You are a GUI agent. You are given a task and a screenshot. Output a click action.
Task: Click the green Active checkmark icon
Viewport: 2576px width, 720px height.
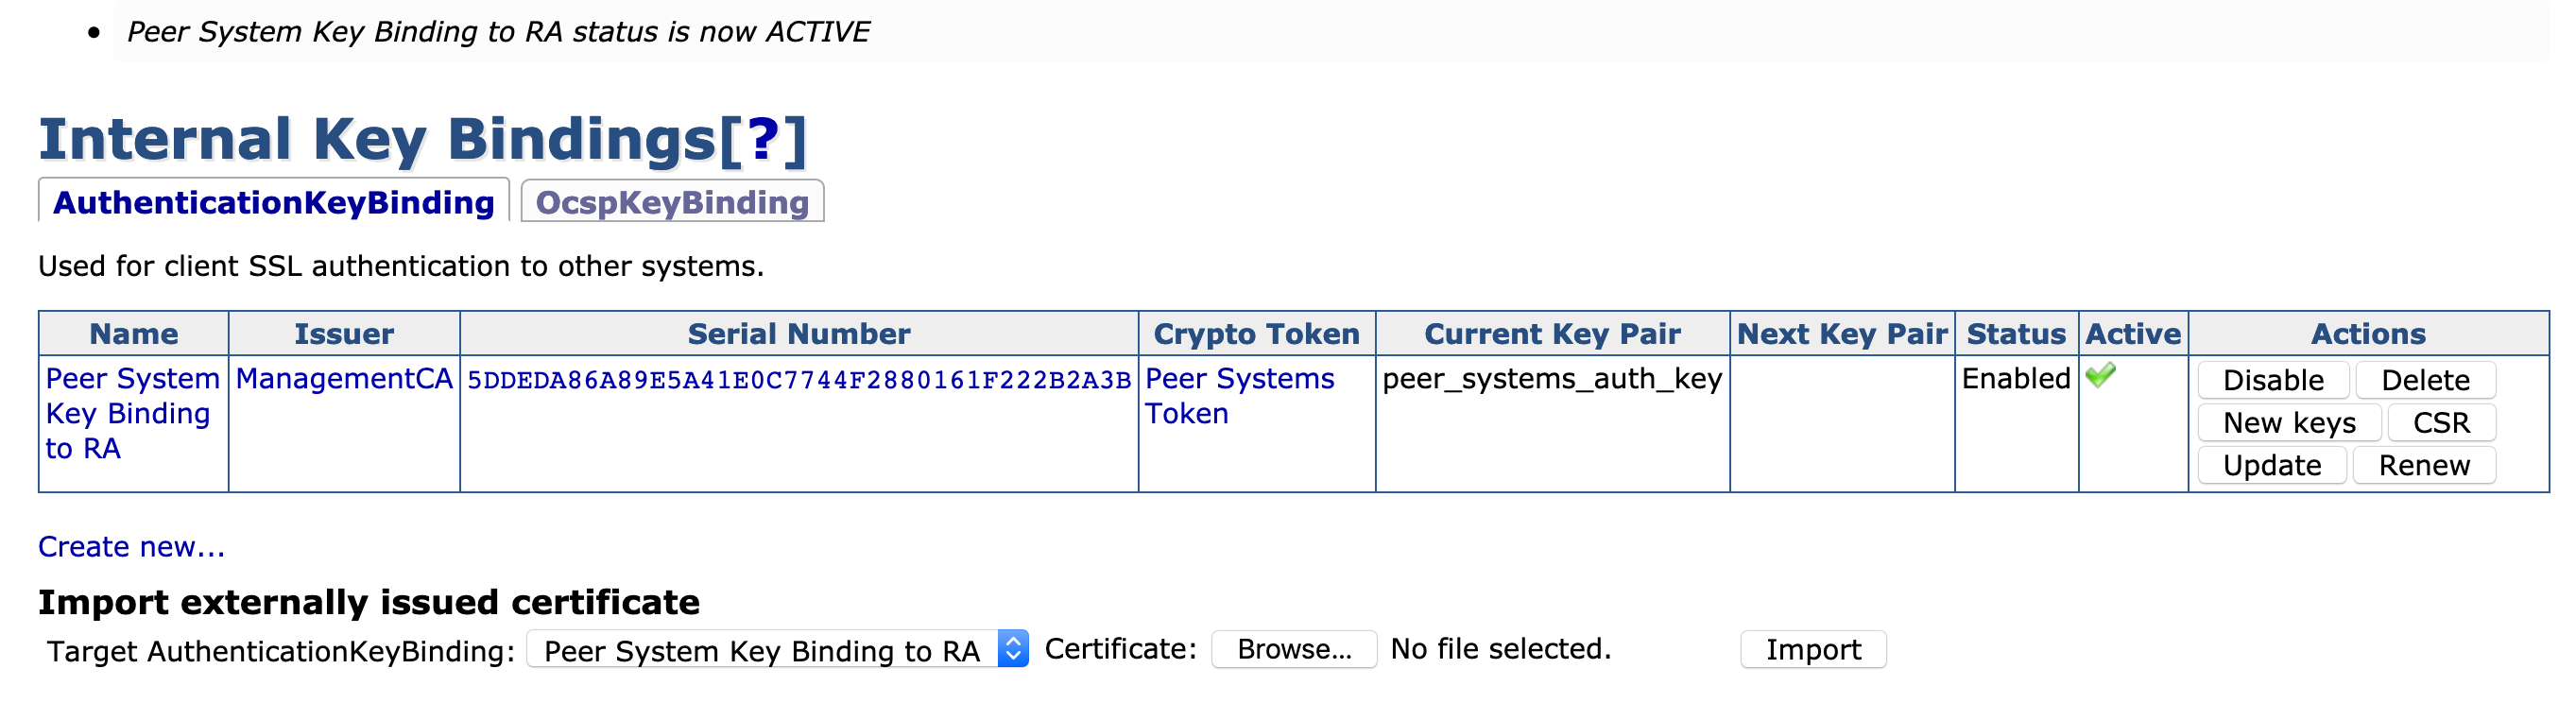pyautogui.click(x=2100, y=376)
